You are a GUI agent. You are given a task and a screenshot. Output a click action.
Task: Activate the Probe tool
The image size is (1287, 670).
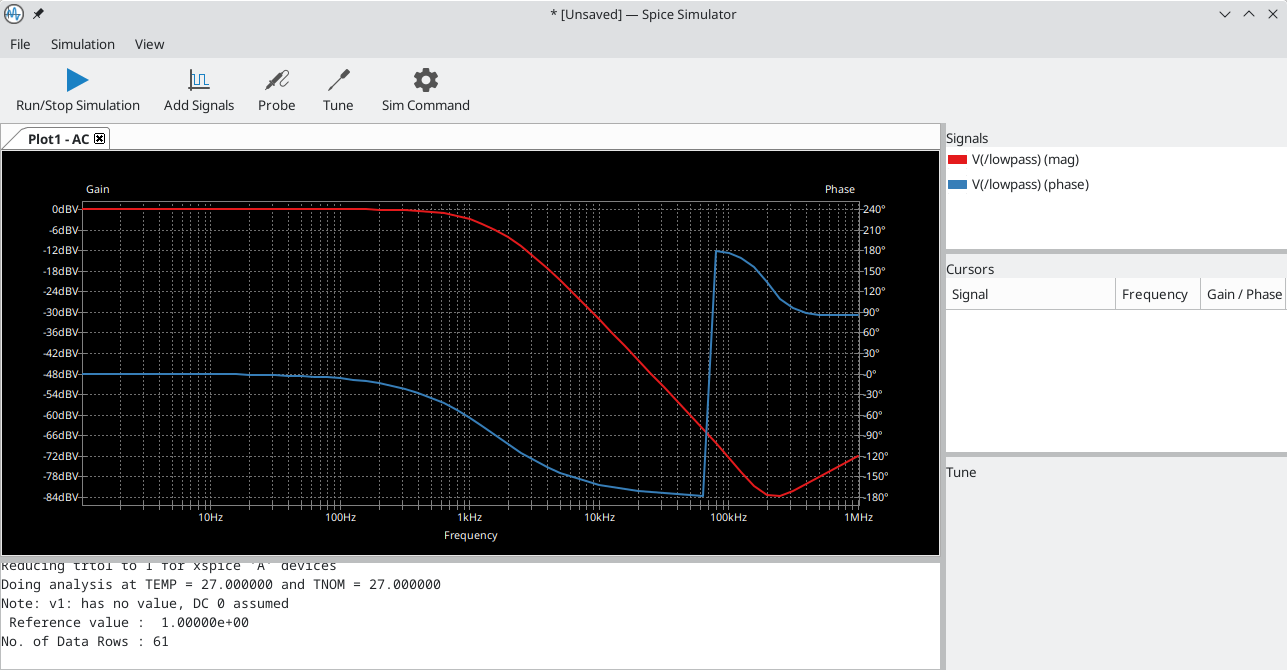coord(276,79)
